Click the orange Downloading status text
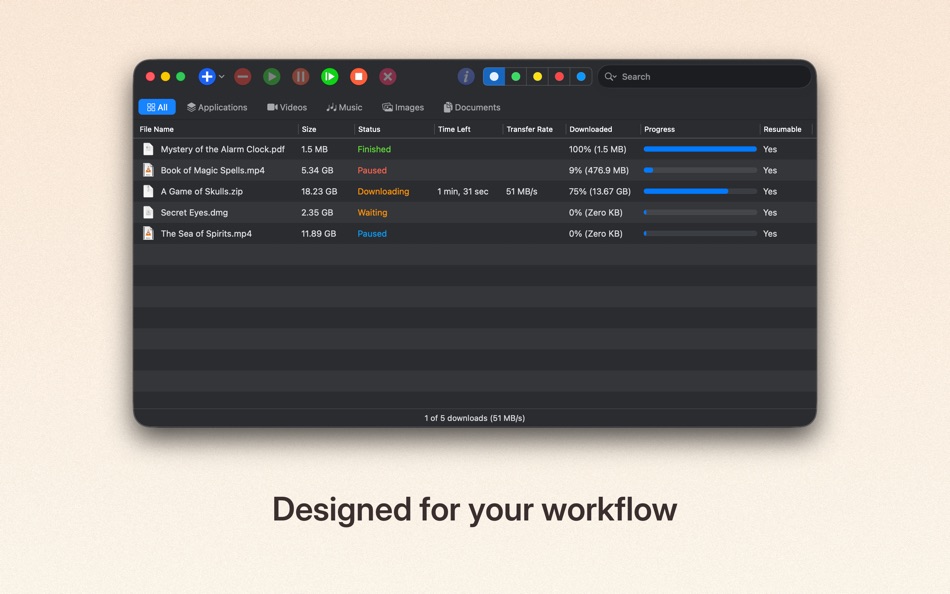The height and width of the screenshot is (594, 950). [383, 192]
